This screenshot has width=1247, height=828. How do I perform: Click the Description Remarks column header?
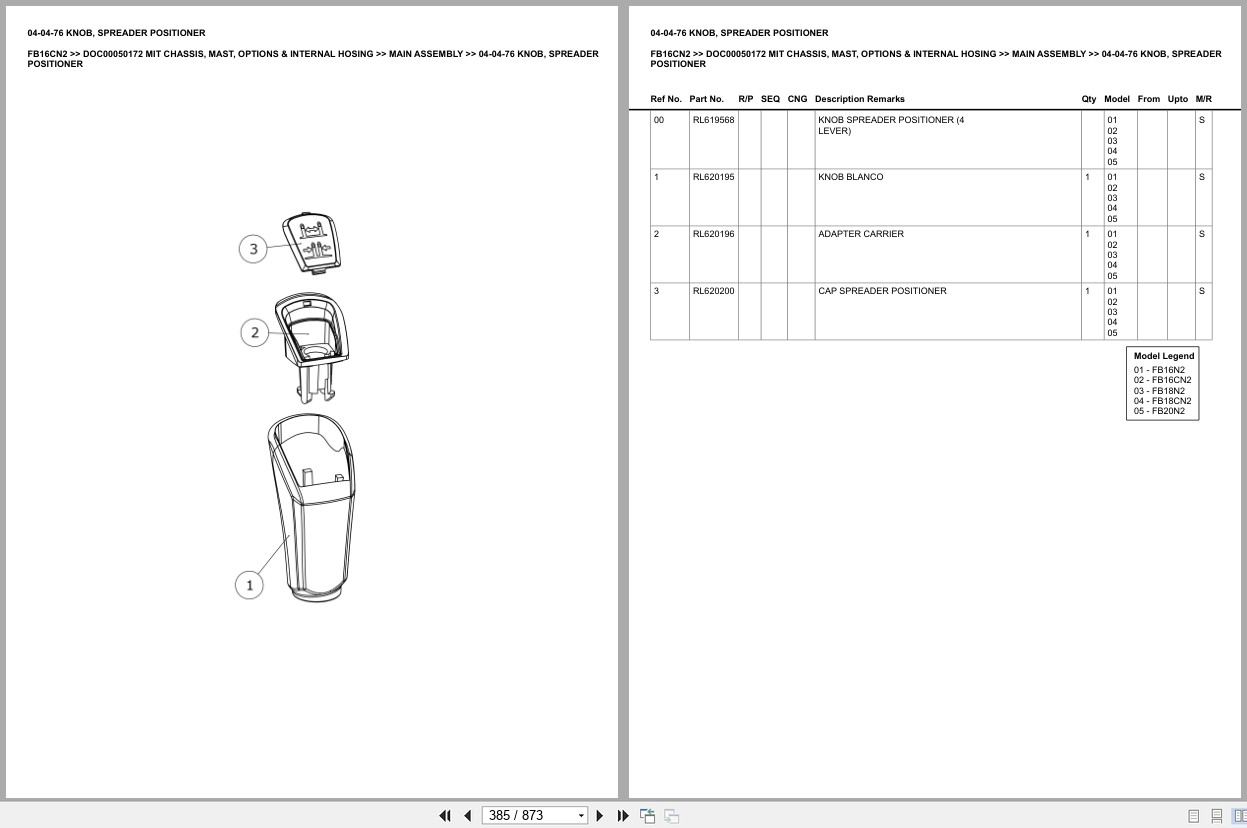point(859,99)
